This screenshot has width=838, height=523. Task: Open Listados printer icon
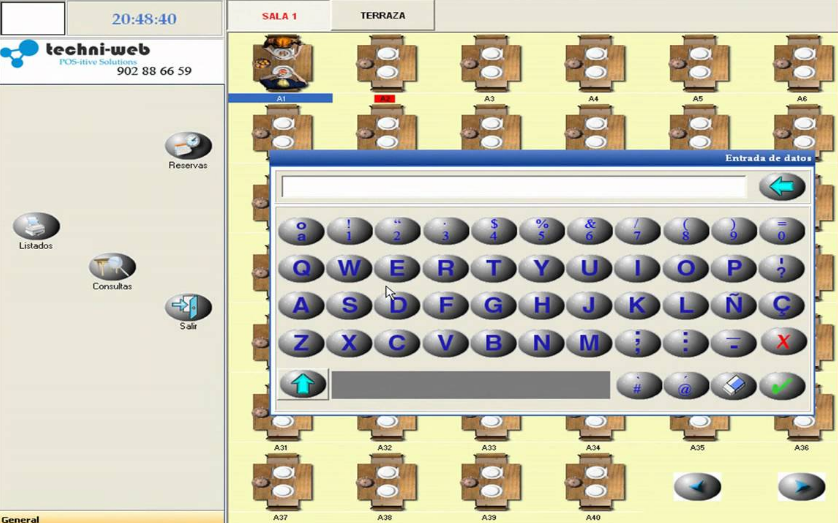(36, 227)
